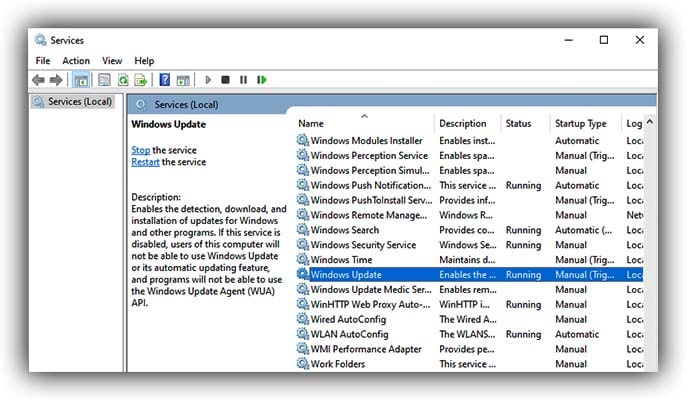This screenshot has height=401, width=687.
Task: Go back with the toolbar Back arrow
Action: tap(39, 80)
